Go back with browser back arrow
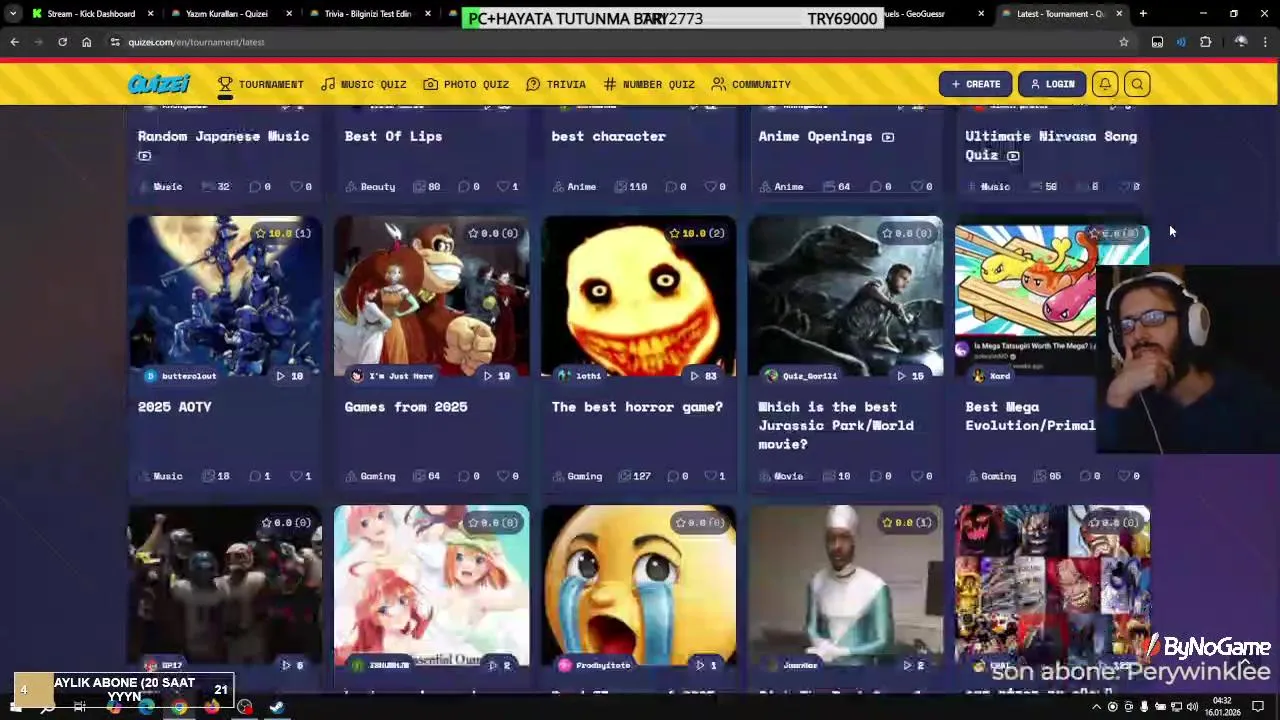This screenshot has width=1280, height=720. click(14, 42)
